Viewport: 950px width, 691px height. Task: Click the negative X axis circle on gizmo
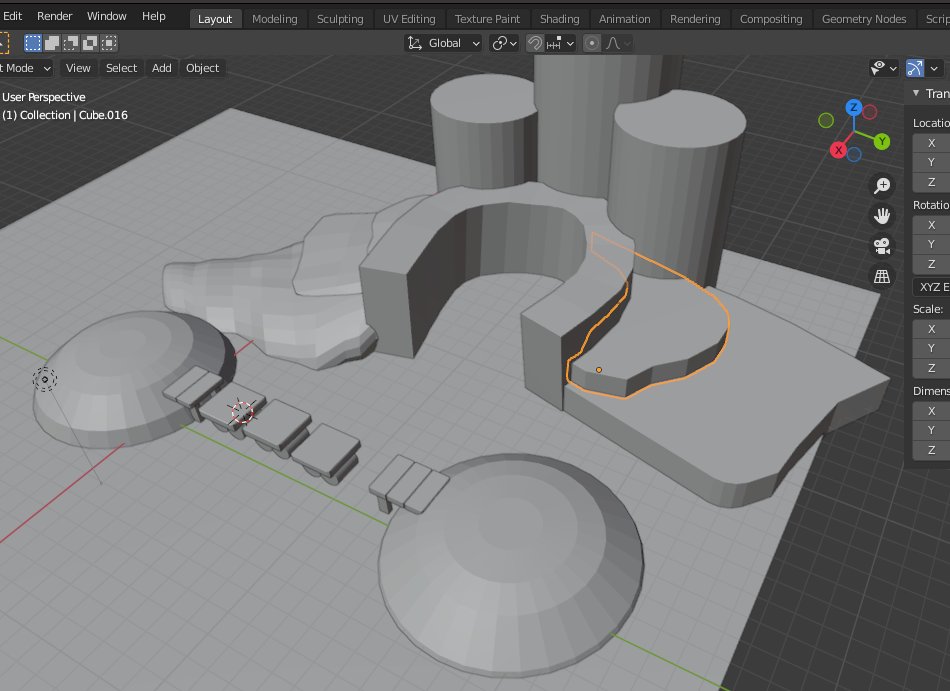pyautogui.click(x=869, y=112)
